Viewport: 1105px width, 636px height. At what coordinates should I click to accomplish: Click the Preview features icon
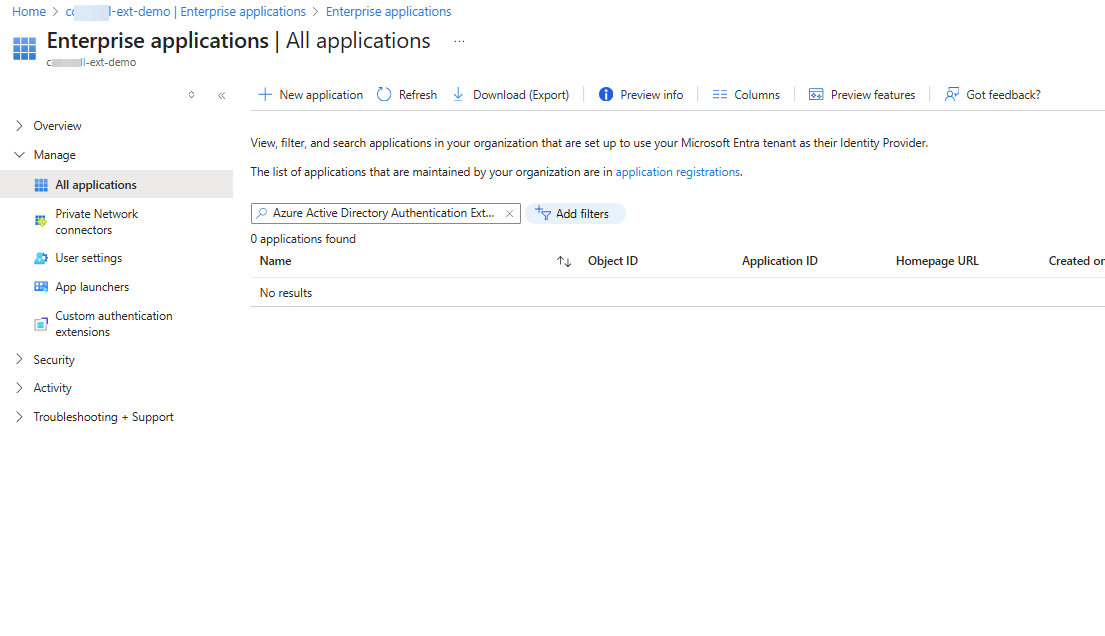816,94
